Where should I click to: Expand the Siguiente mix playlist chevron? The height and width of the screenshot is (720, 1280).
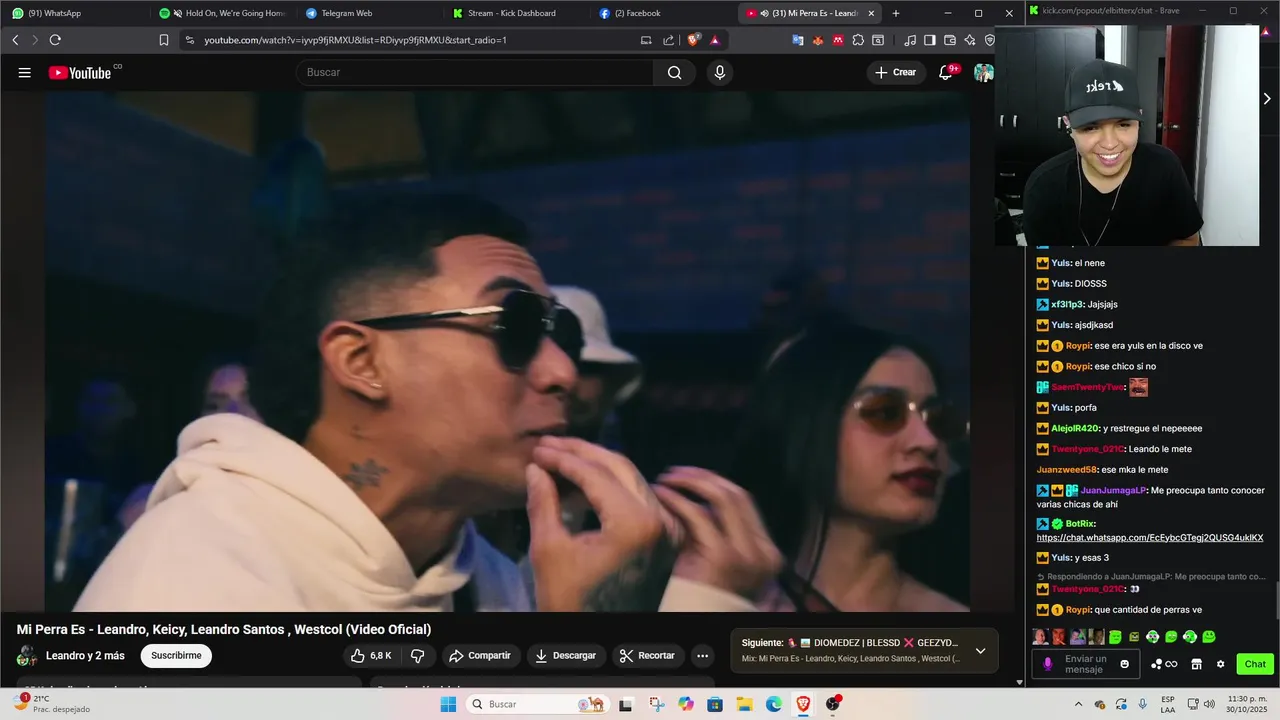(980, 651)
